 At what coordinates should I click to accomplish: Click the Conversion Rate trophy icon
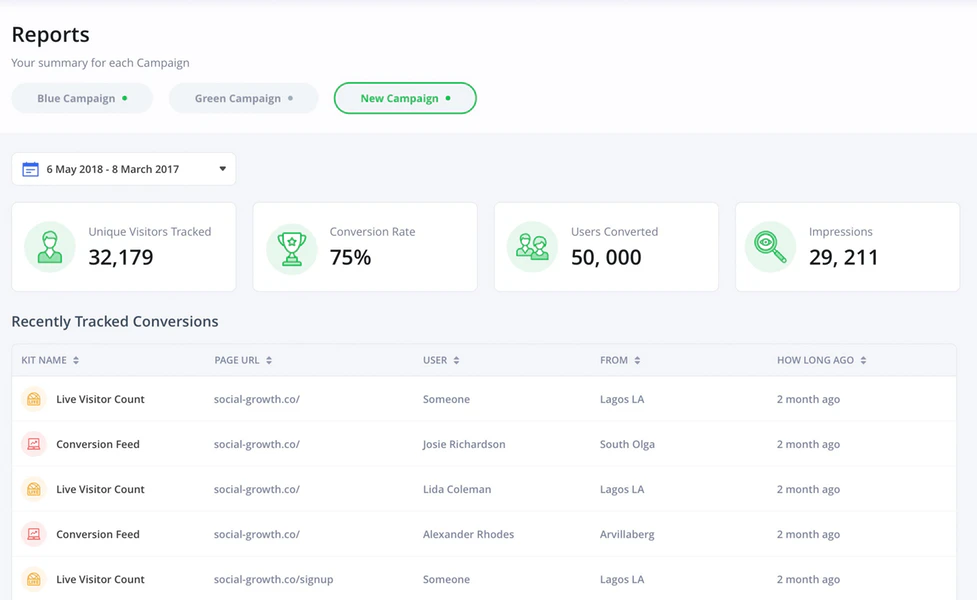[x=292, y=248]
